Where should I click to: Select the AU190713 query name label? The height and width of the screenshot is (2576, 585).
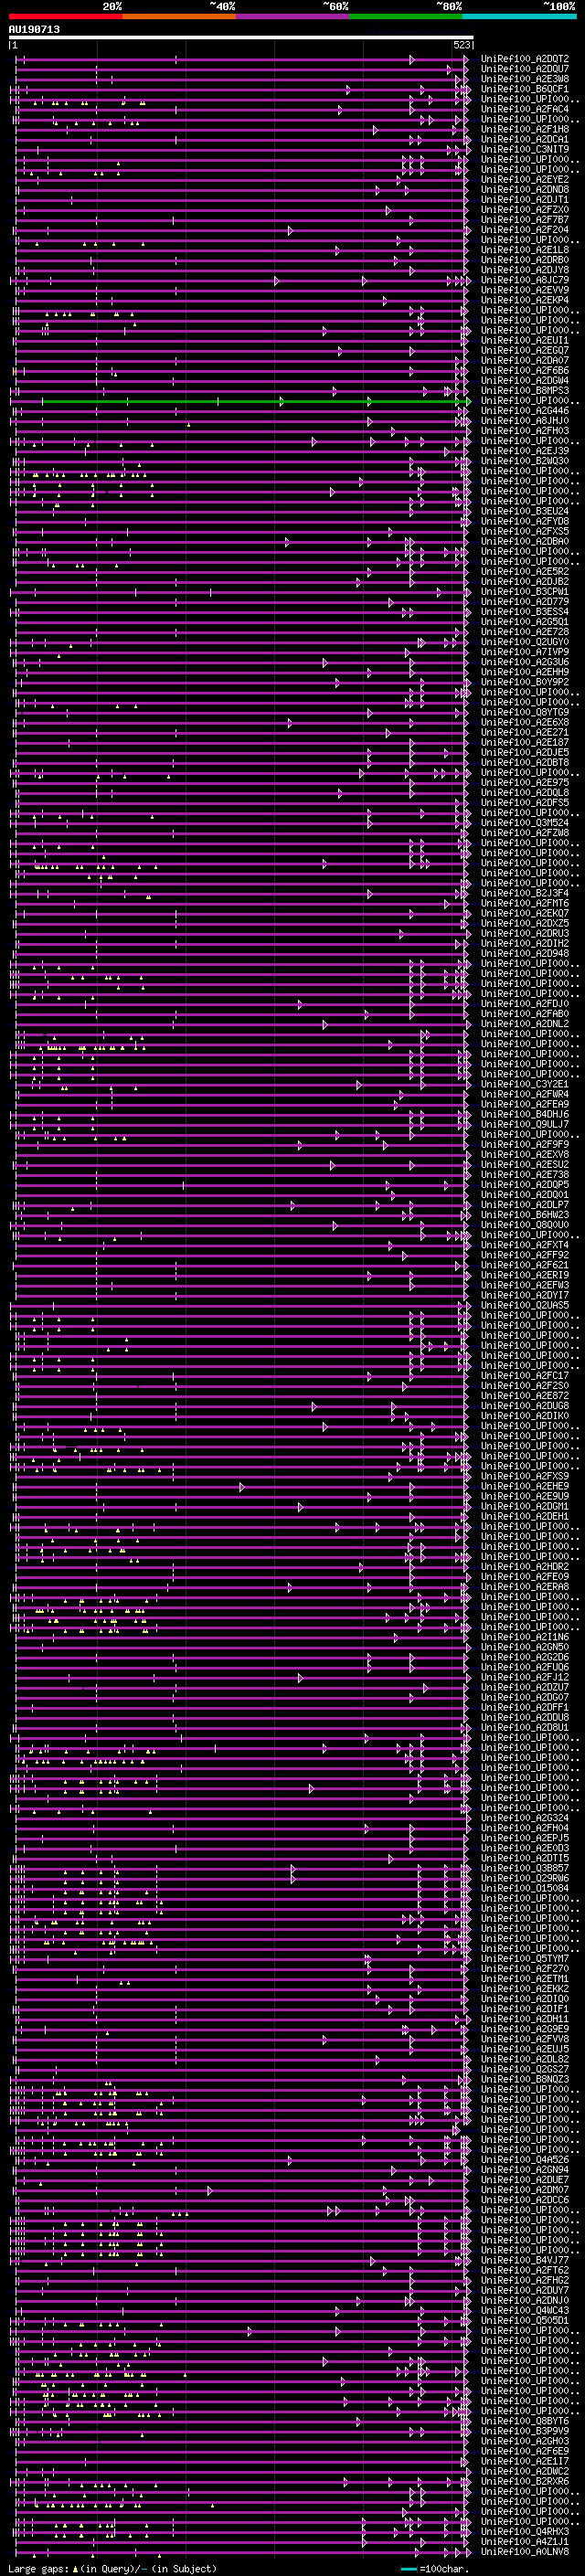tap(34, 30)
